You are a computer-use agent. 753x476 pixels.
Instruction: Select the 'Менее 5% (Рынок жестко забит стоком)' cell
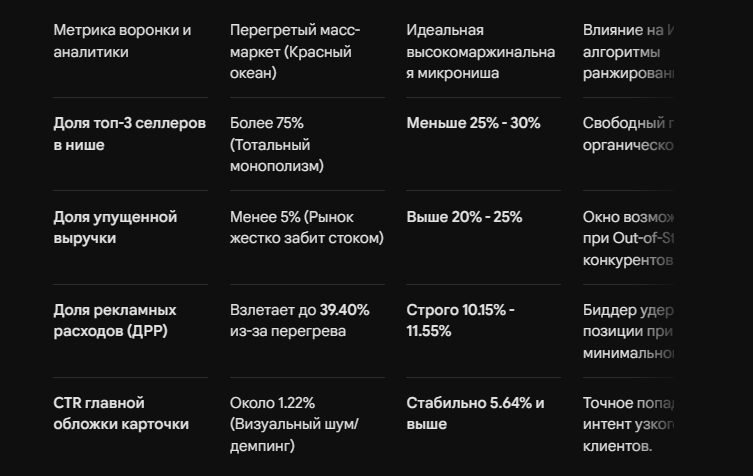306,227
